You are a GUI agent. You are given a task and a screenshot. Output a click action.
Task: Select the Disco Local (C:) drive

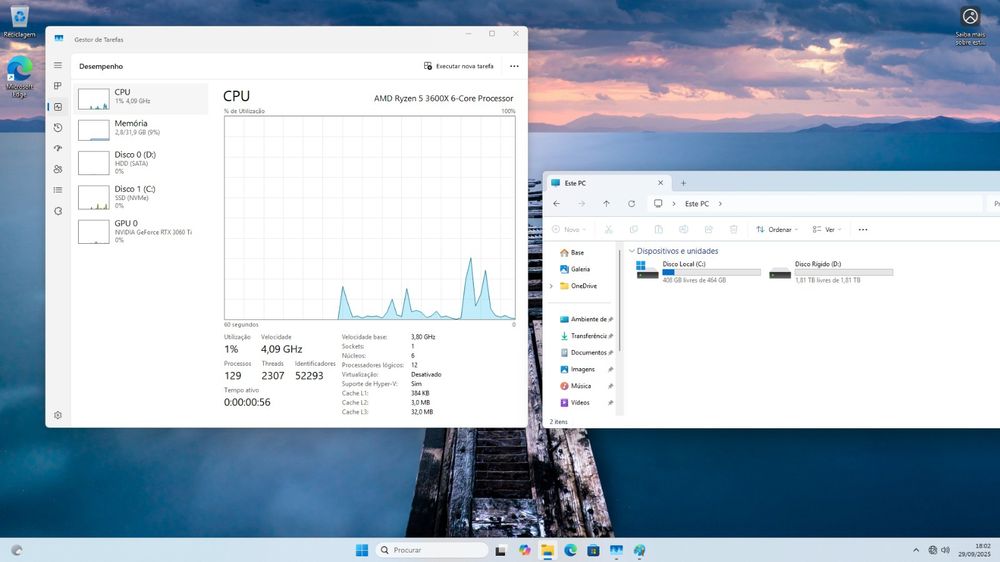point(698,272)
